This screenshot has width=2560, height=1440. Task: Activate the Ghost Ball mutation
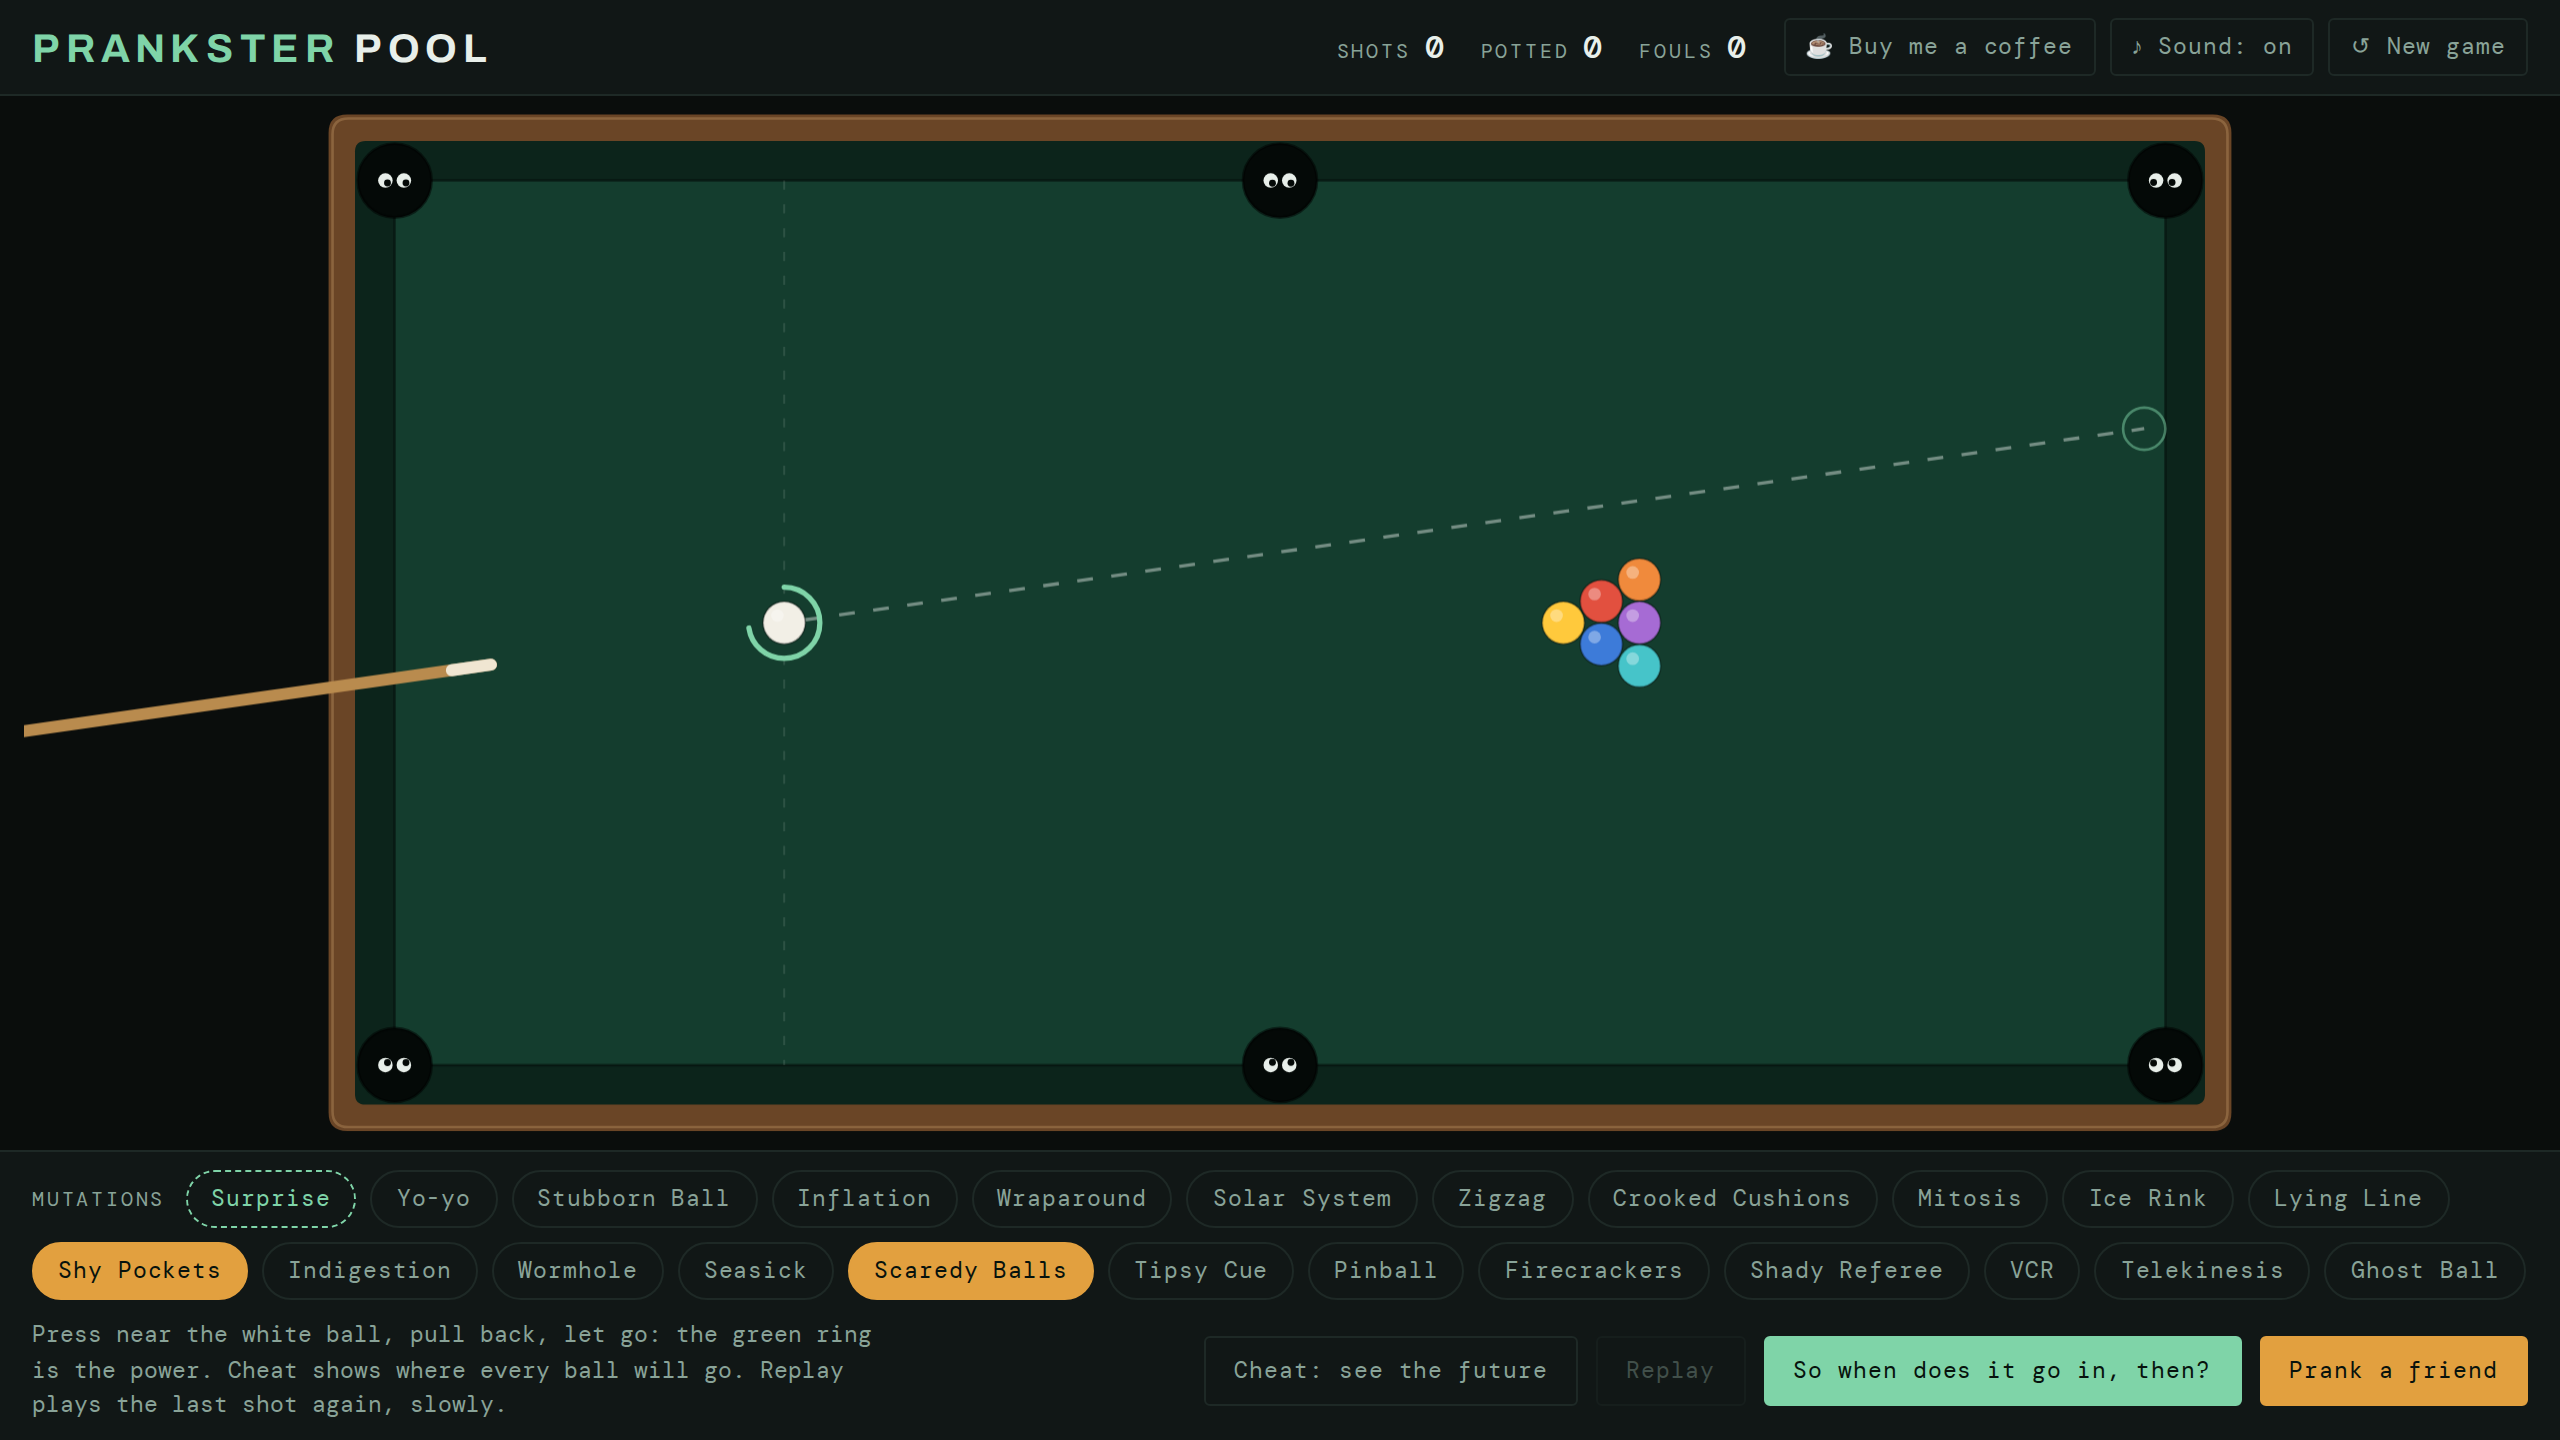[2424, 1271]
